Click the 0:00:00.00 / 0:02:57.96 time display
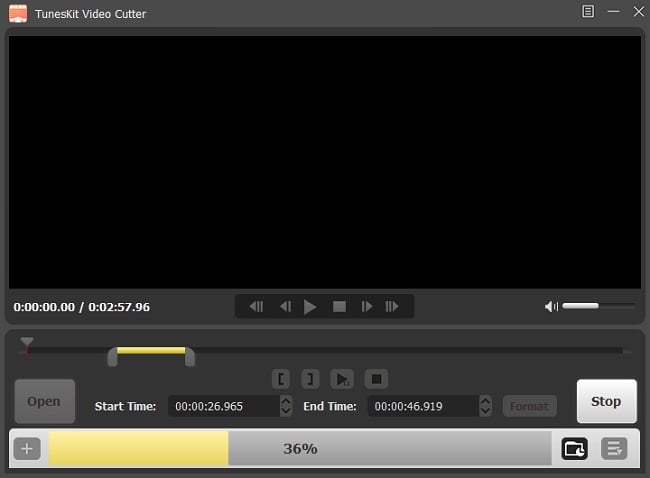The height and width of the screenshot is (478, 650). coord(82,307)
